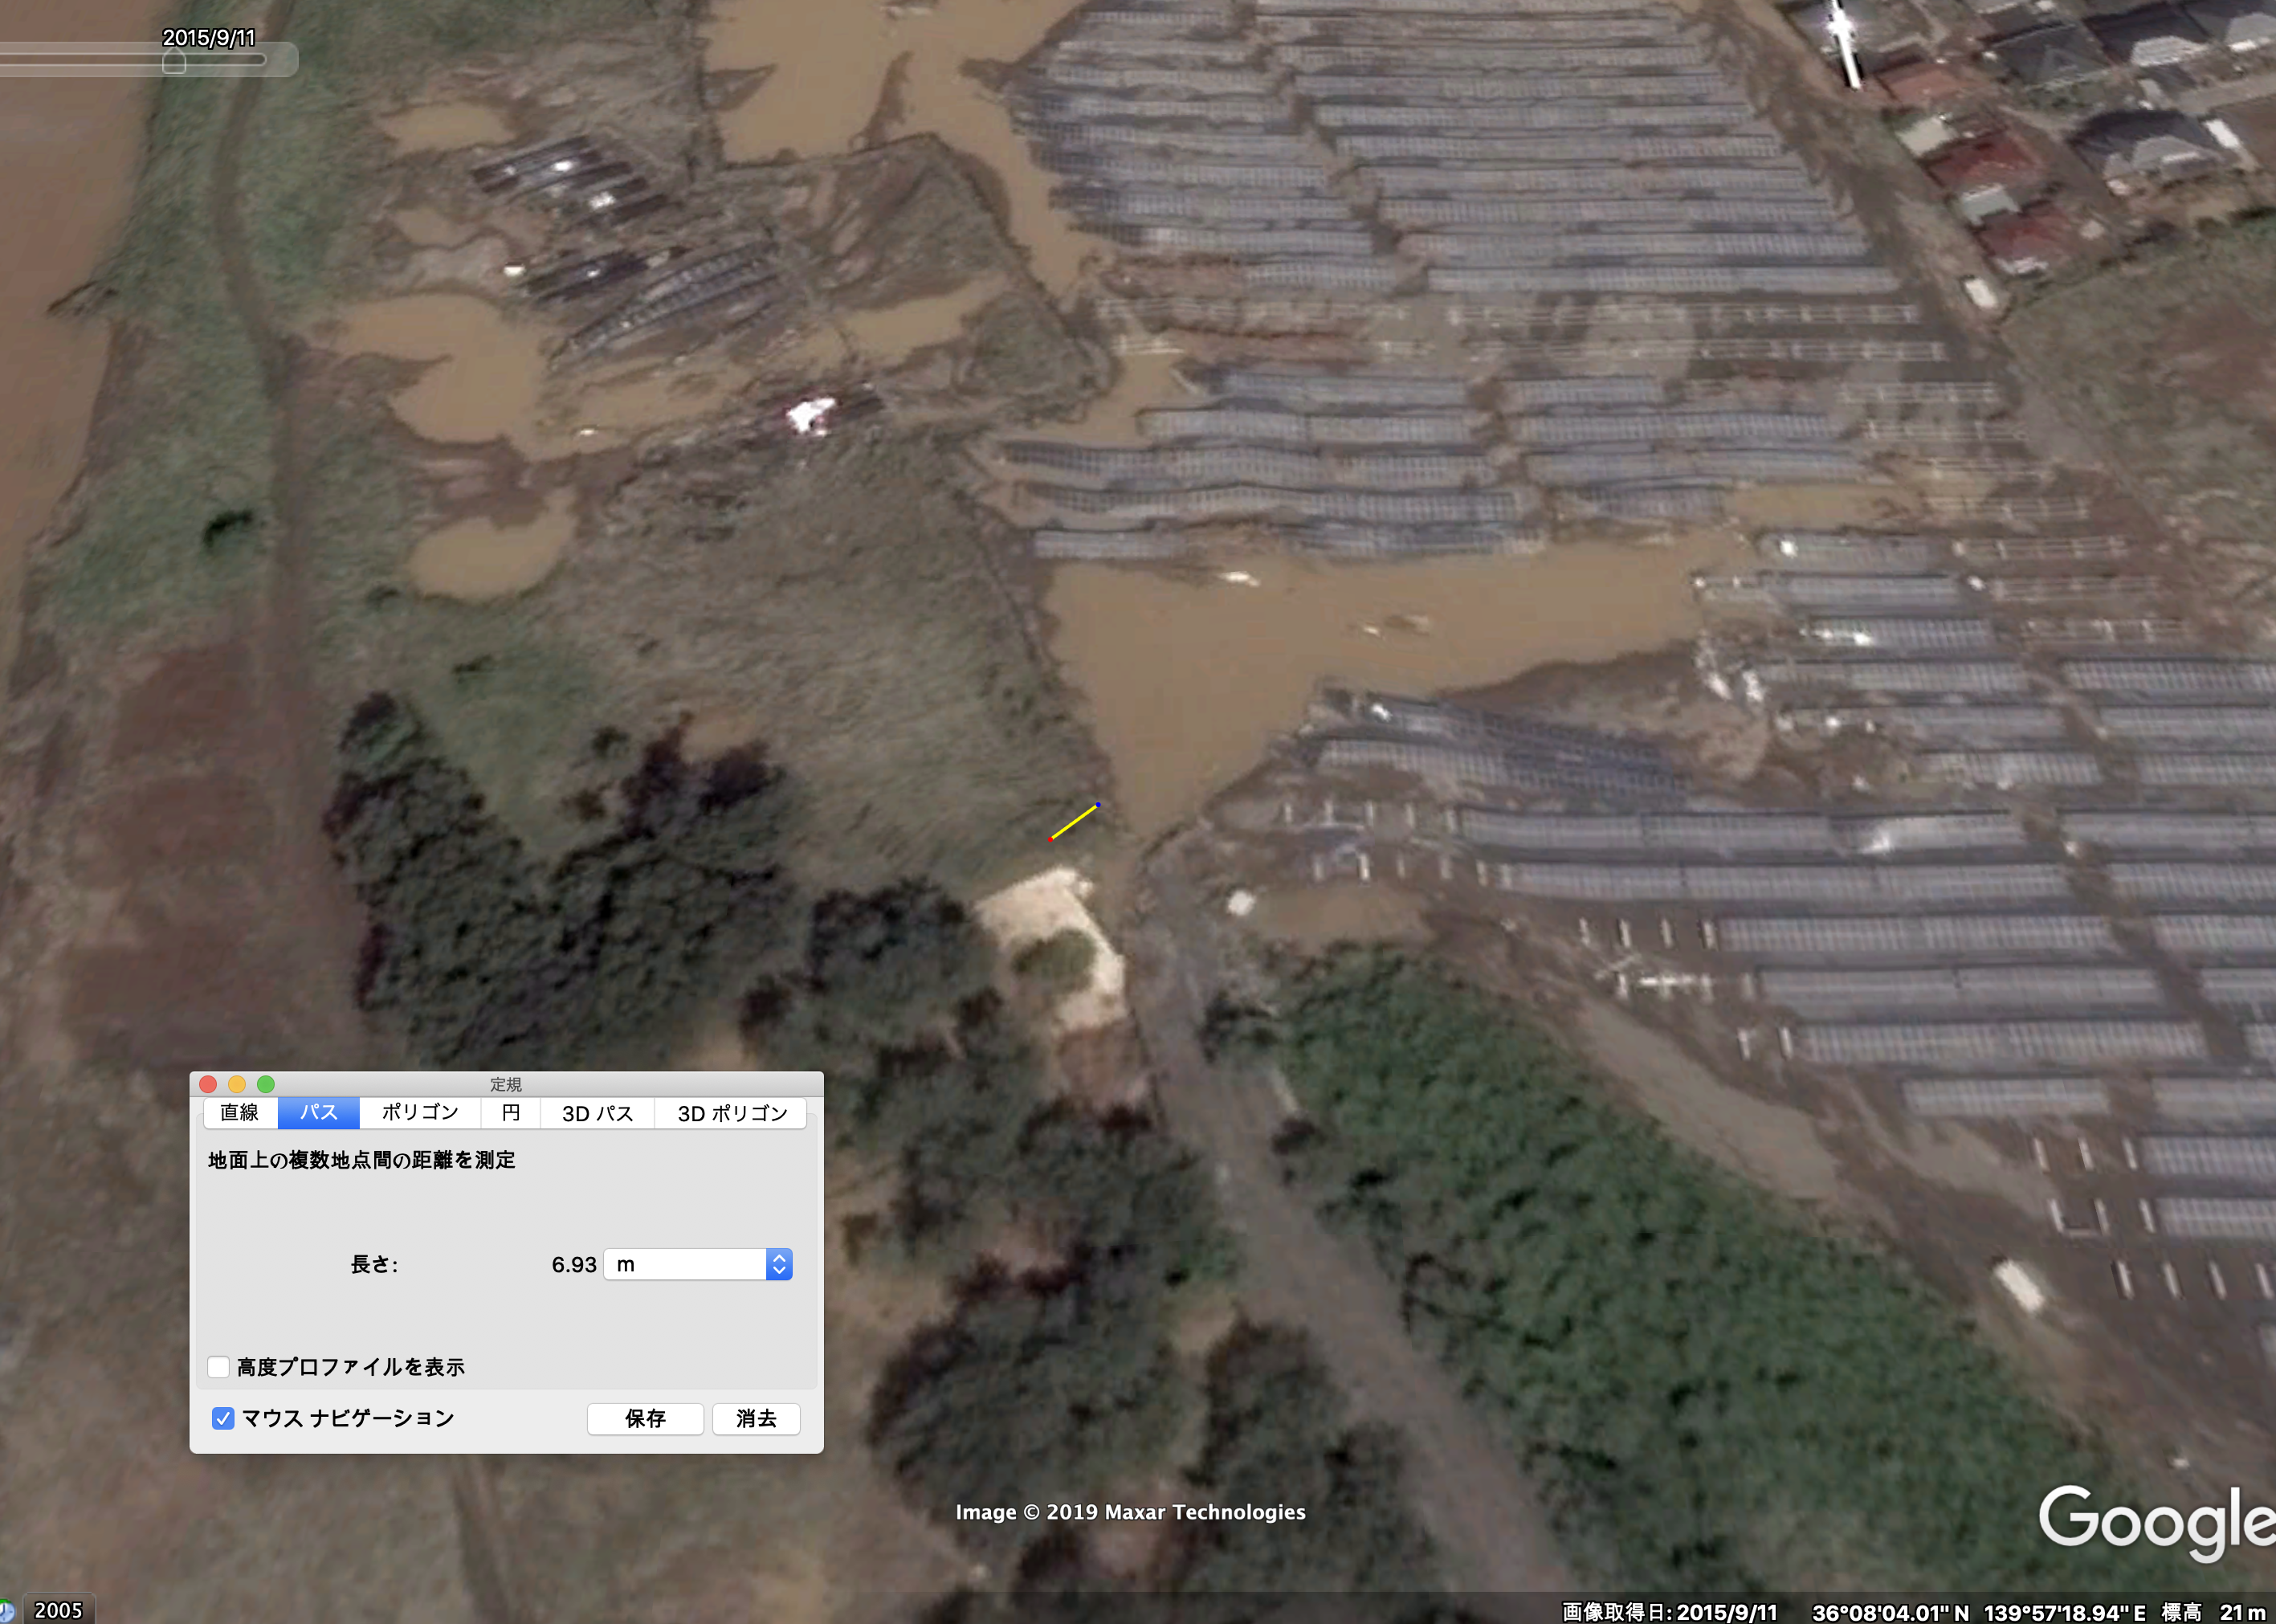Click the 消去 button
This screenshot has height=1624, width=2276.
point(756,1418)
